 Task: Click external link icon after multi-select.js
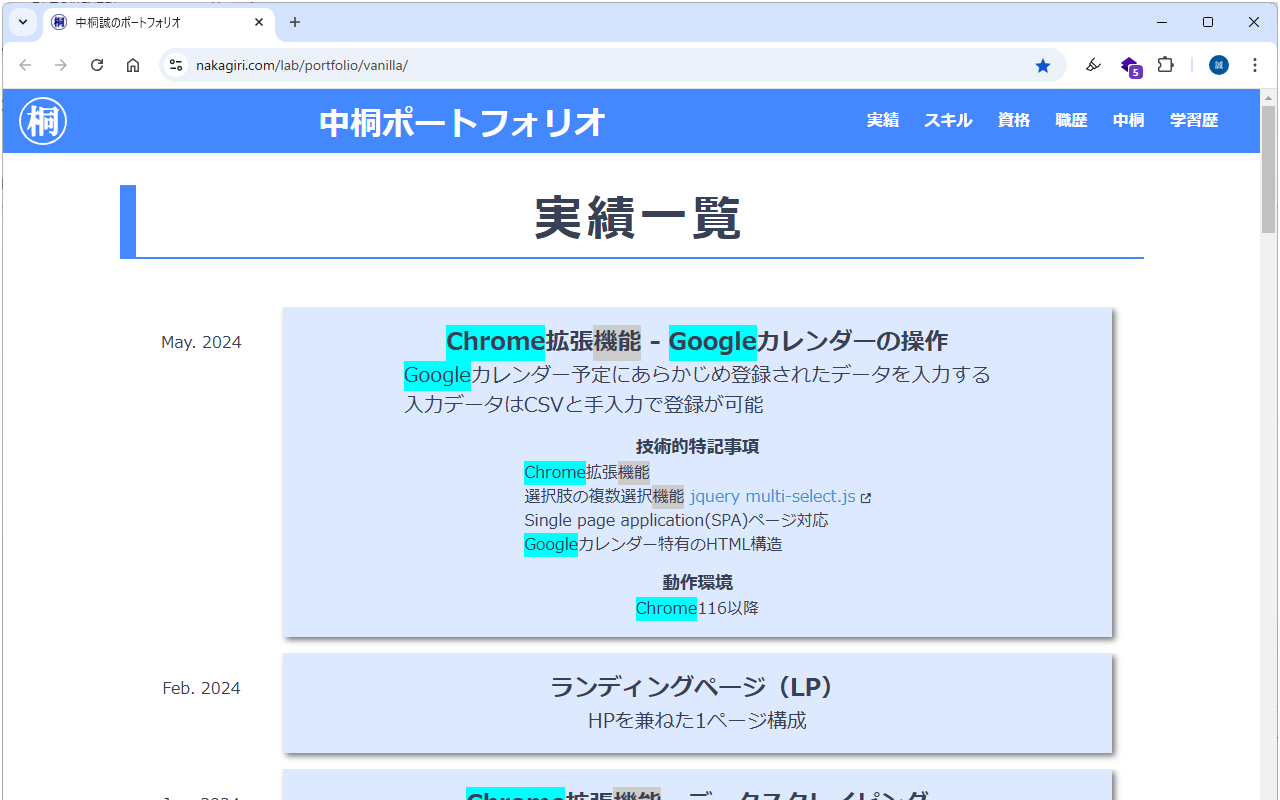[866, 498]
